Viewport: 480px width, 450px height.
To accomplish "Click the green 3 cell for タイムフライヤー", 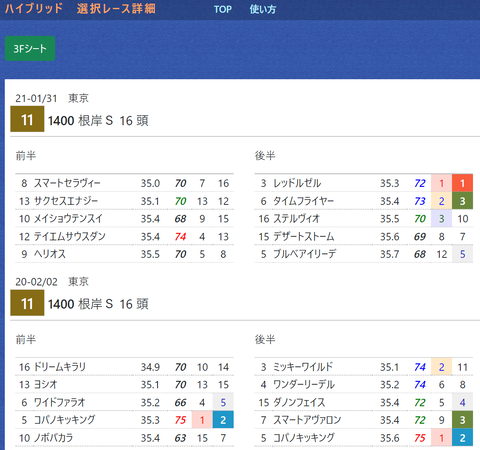I will 462,201.
